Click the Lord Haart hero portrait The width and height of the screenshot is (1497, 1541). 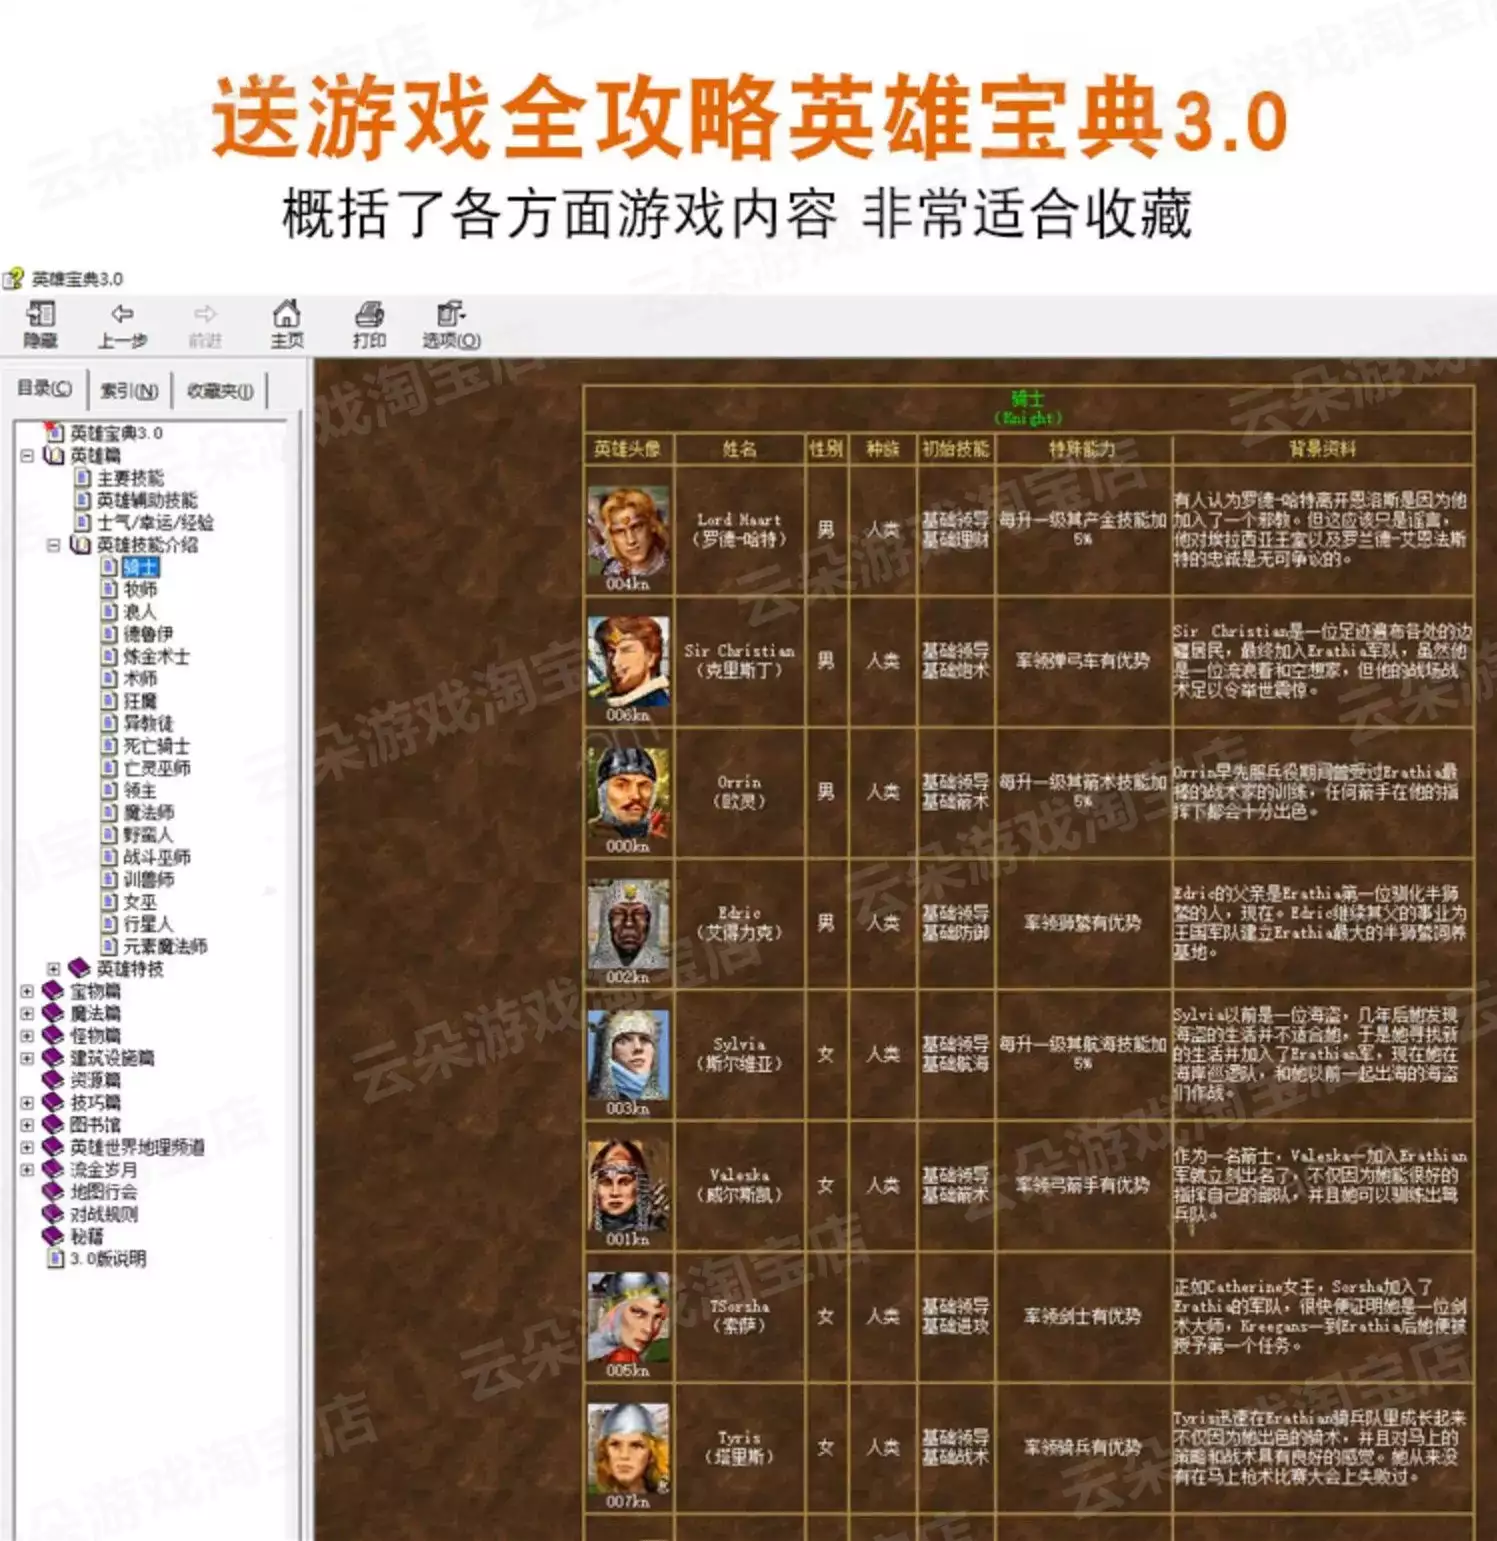[627, 531]
